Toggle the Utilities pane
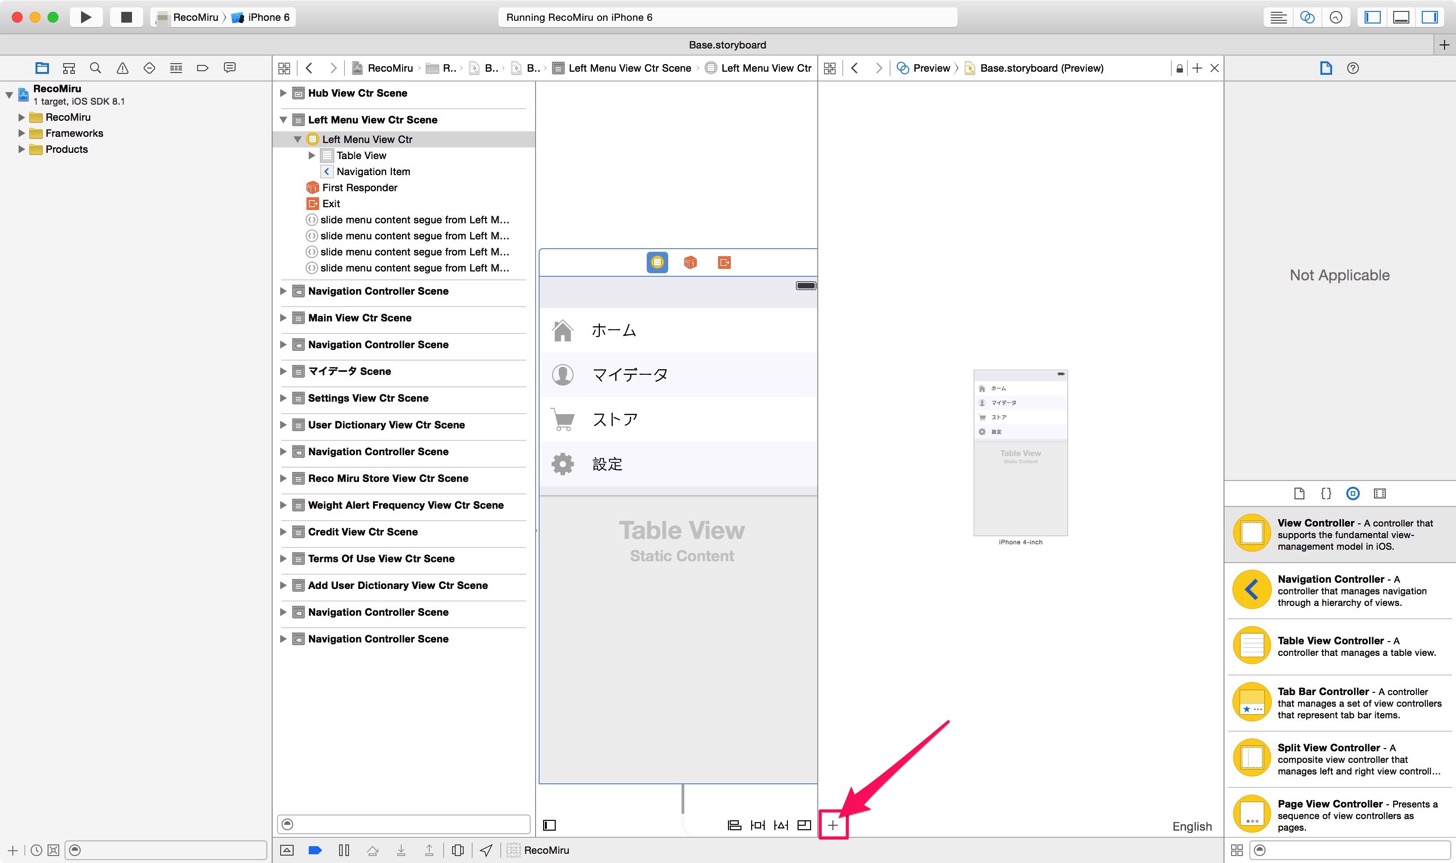This screenshot has height=863, width=1456. pyautogui.click(x=1430, y=17)
